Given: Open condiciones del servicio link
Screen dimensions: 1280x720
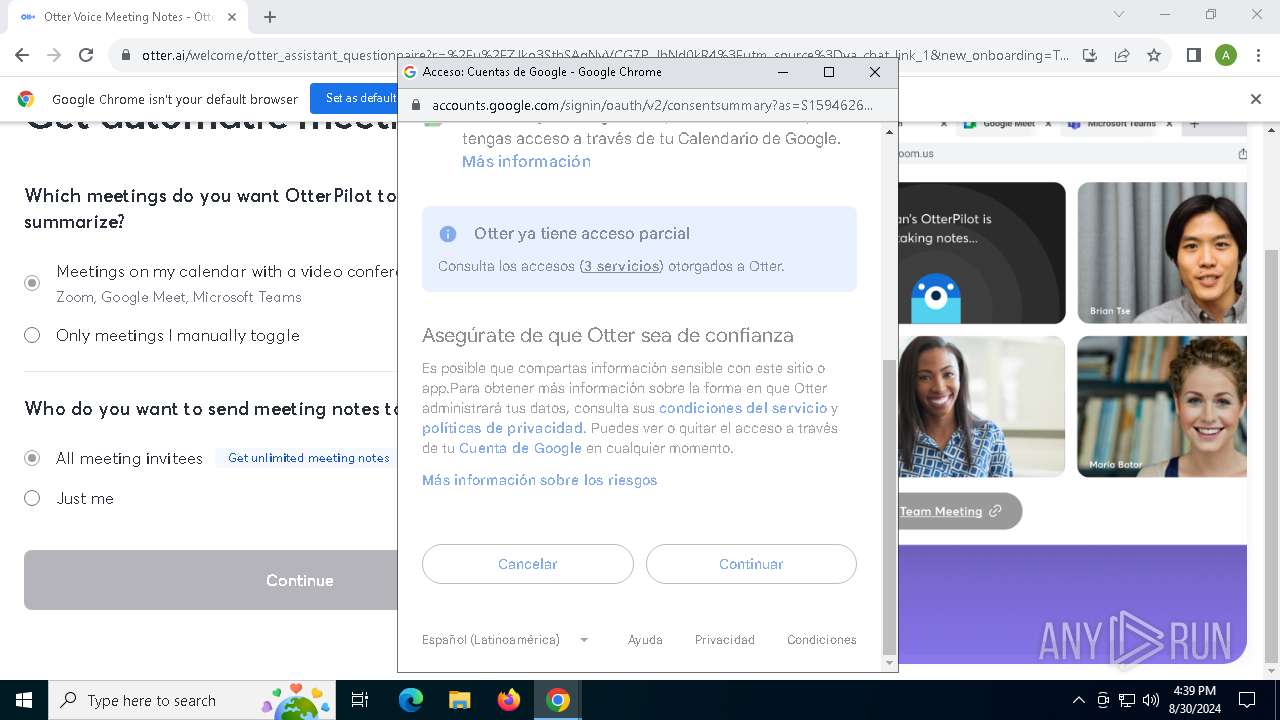Looking at the screenshot, I should [x=743, y=408].
